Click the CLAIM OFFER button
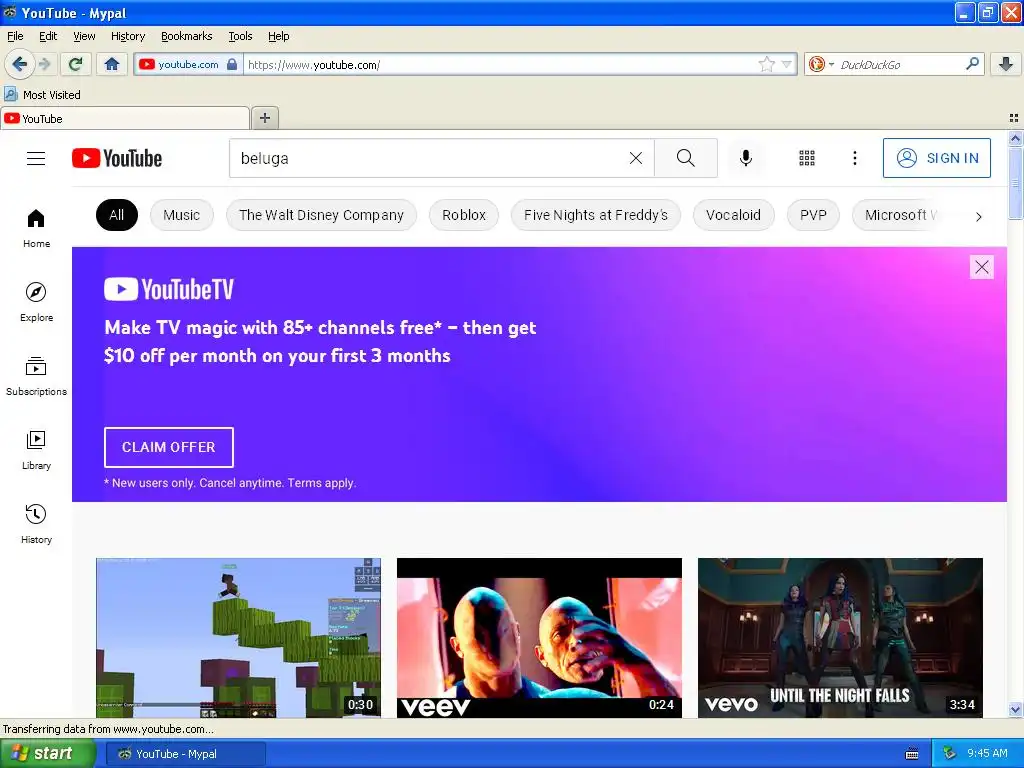This screenshot has width=1024, height=768. 168,447
